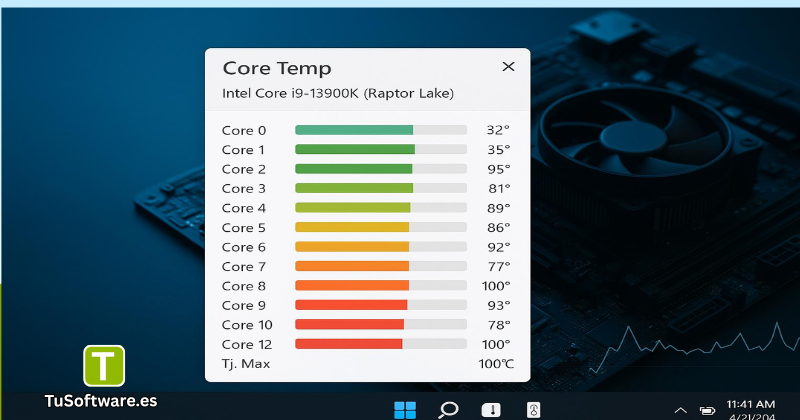This screenshot has width=800, height=420.
Task: Open the battery status tray icon
Action: click(707, 410)
